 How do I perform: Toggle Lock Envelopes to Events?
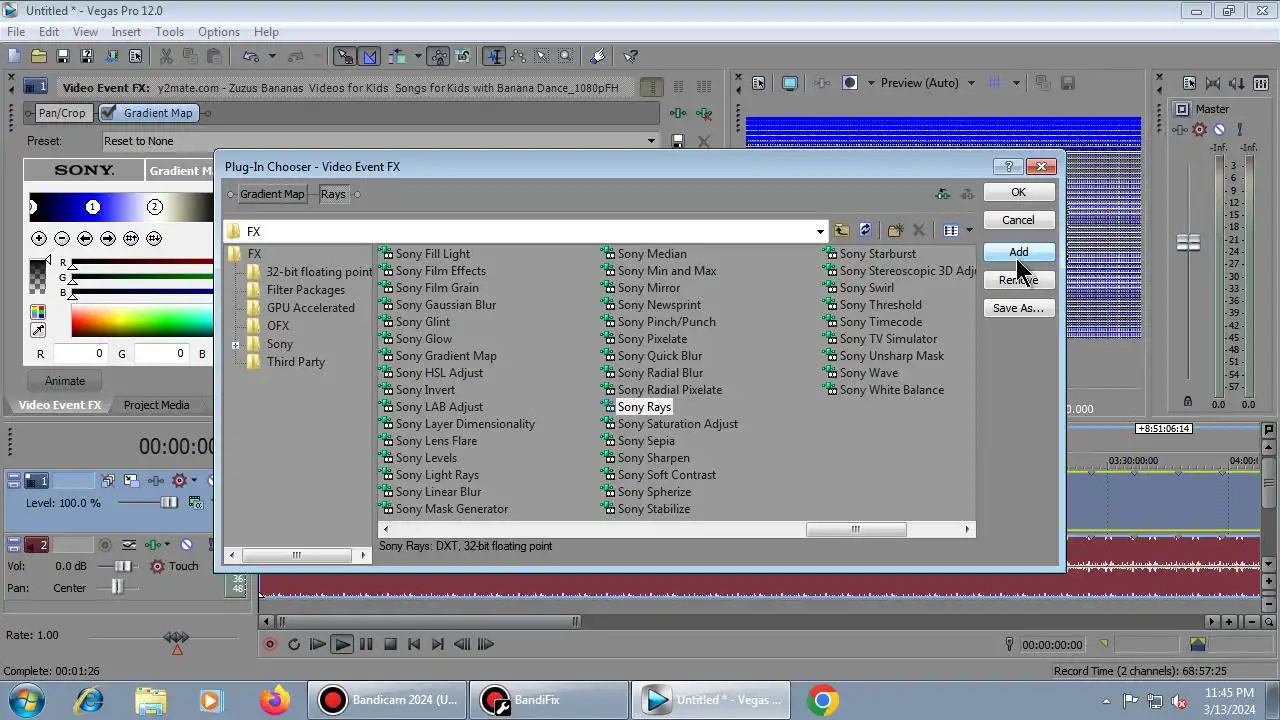tap(439, 57)
